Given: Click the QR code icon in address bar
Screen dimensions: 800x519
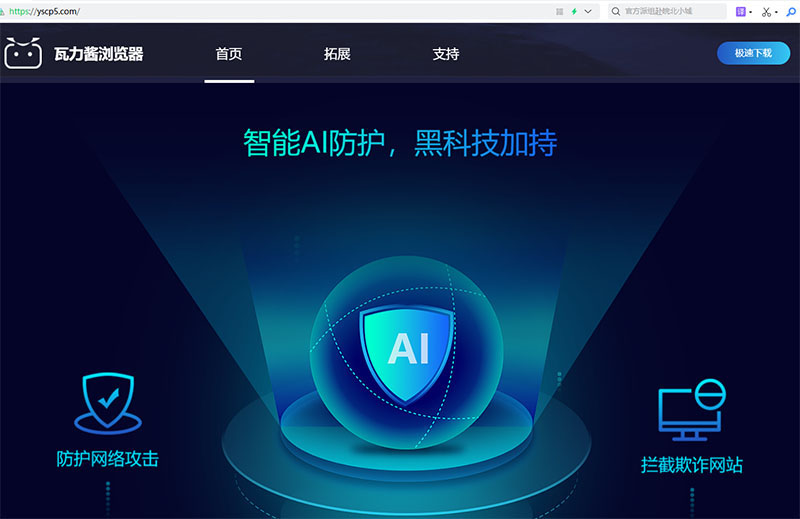Looking at the screenshot, I should pyautogui.click(x=560, y=11).
